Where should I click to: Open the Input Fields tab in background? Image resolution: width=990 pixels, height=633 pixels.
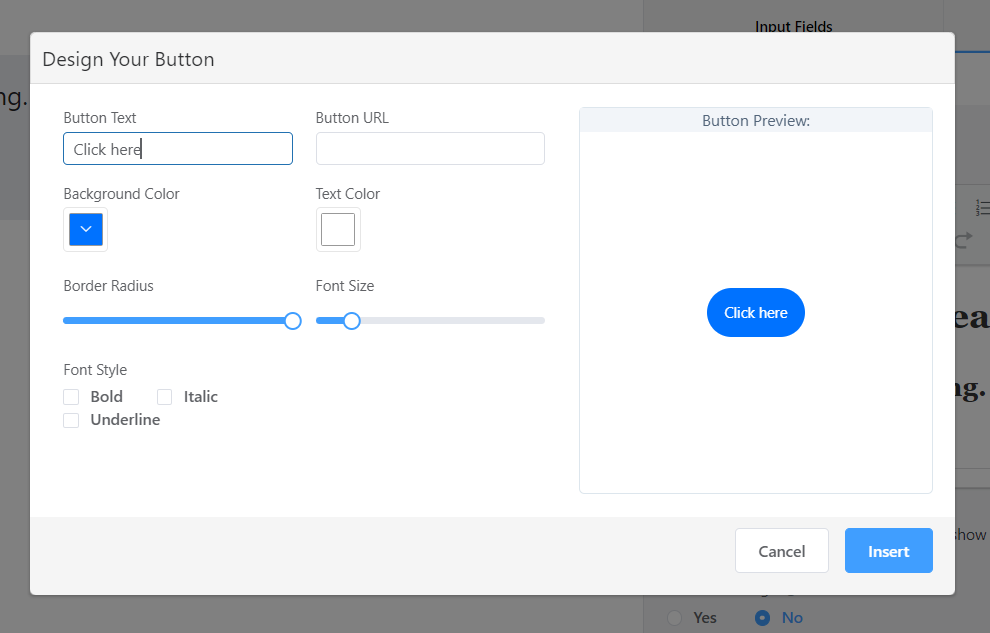794,27
